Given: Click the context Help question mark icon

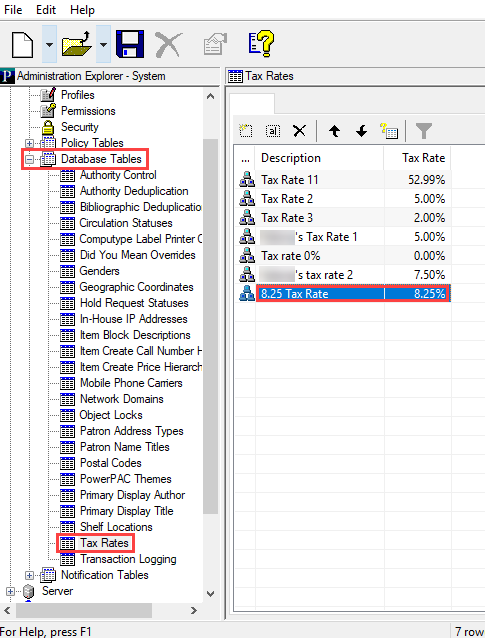Looking at the screenshot, I should click(261, 44).
